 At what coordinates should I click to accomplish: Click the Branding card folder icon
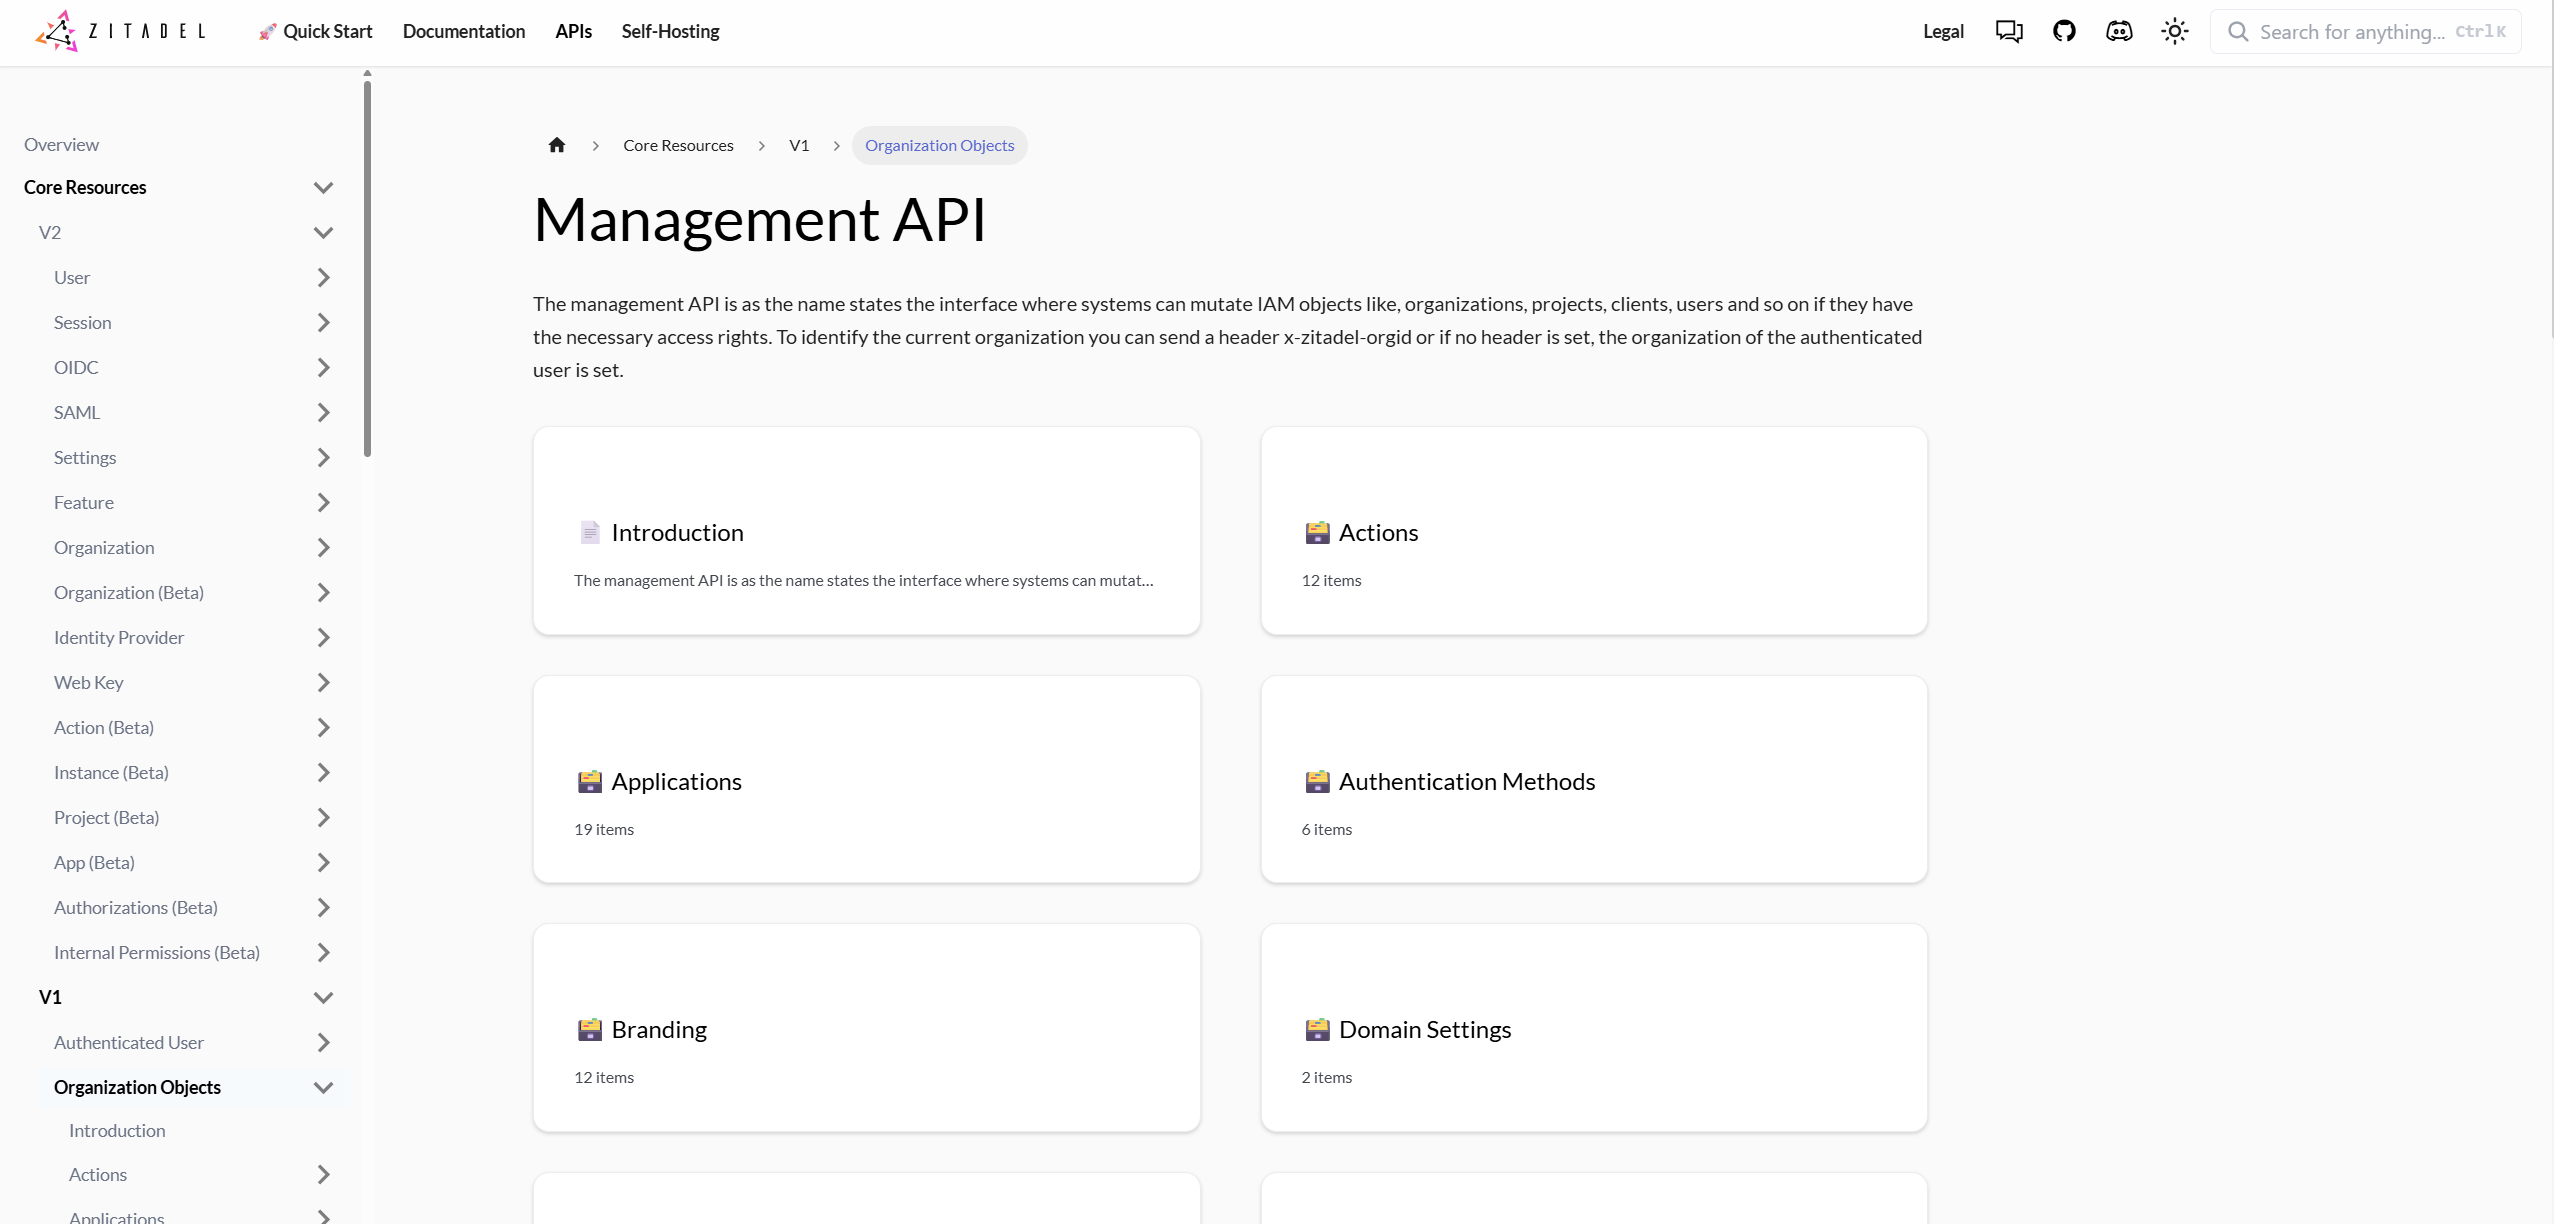[590, 1029]
